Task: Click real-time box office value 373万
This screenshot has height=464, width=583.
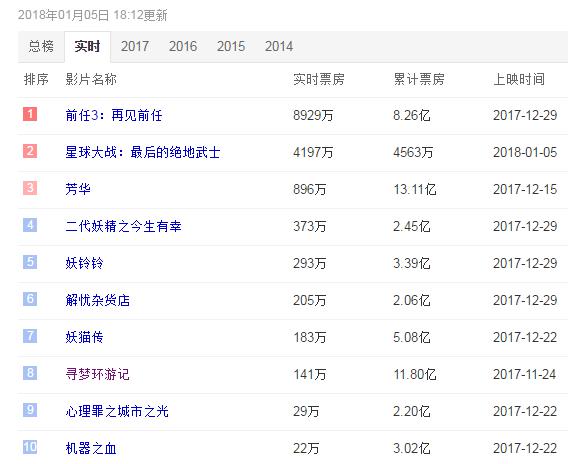Action: (x=310, y=226)
